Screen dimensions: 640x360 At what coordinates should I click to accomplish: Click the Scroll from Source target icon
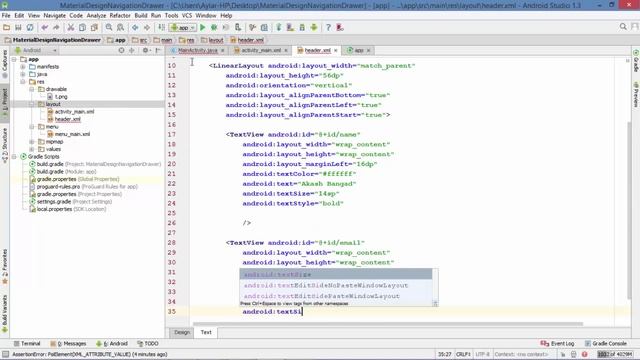pos(121,50)
